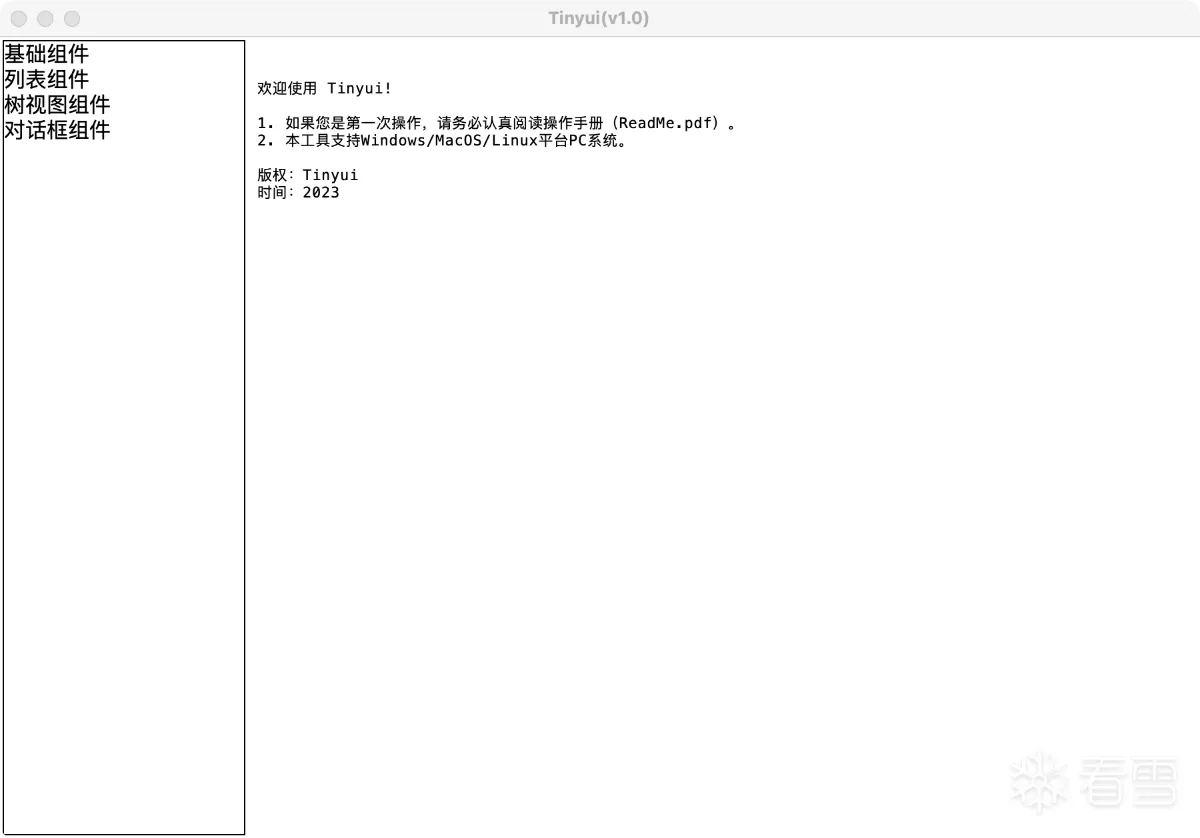Screen dimensions: 1200x838
Task: Choose 对话框组件 from the left list
Action: point(57,130)
